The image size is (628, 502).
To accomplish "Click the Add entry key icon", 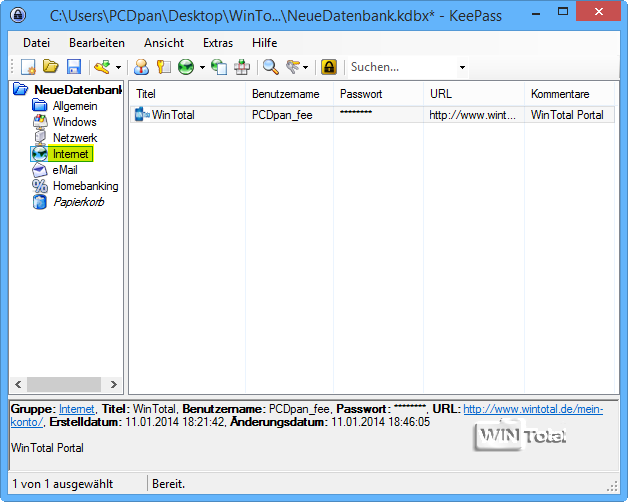I will point(103,67).
